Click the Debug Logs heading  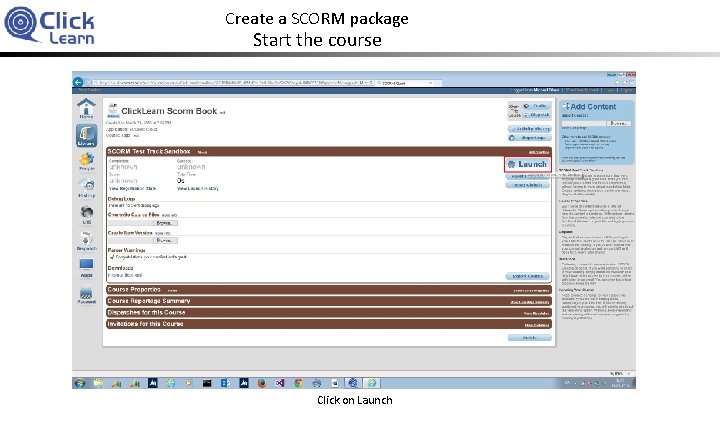[x=121, y=199]
